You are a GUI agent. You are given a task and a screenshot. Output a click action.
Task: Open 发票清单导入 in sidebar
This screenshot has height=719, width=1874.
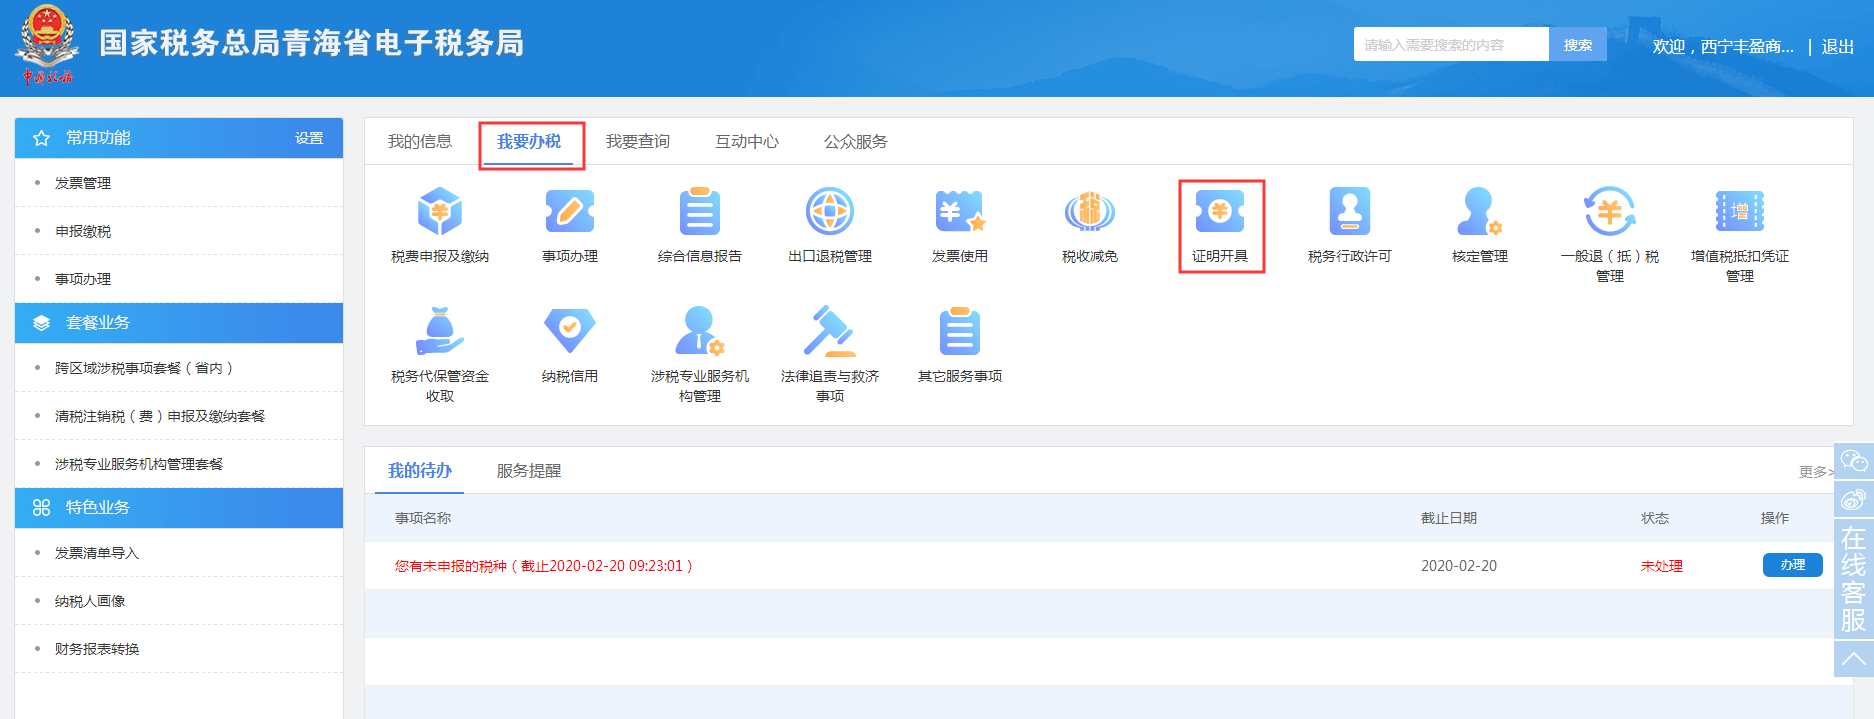tap(97, 553)
